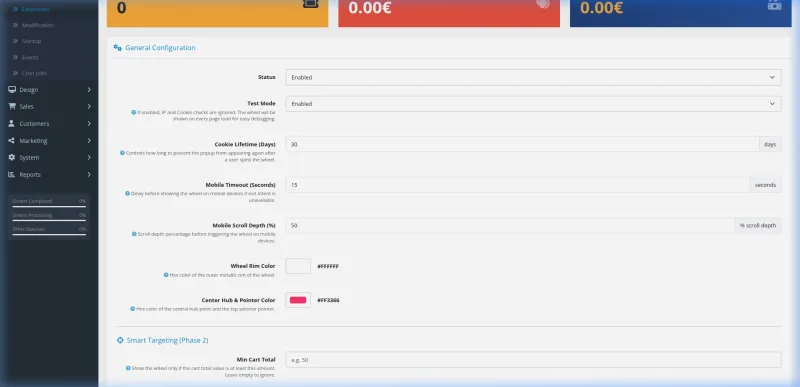This screenshot has width=800, height=387.
Task: Click the Mobile Timeout seconds input
Action: [x=517, y=185]
